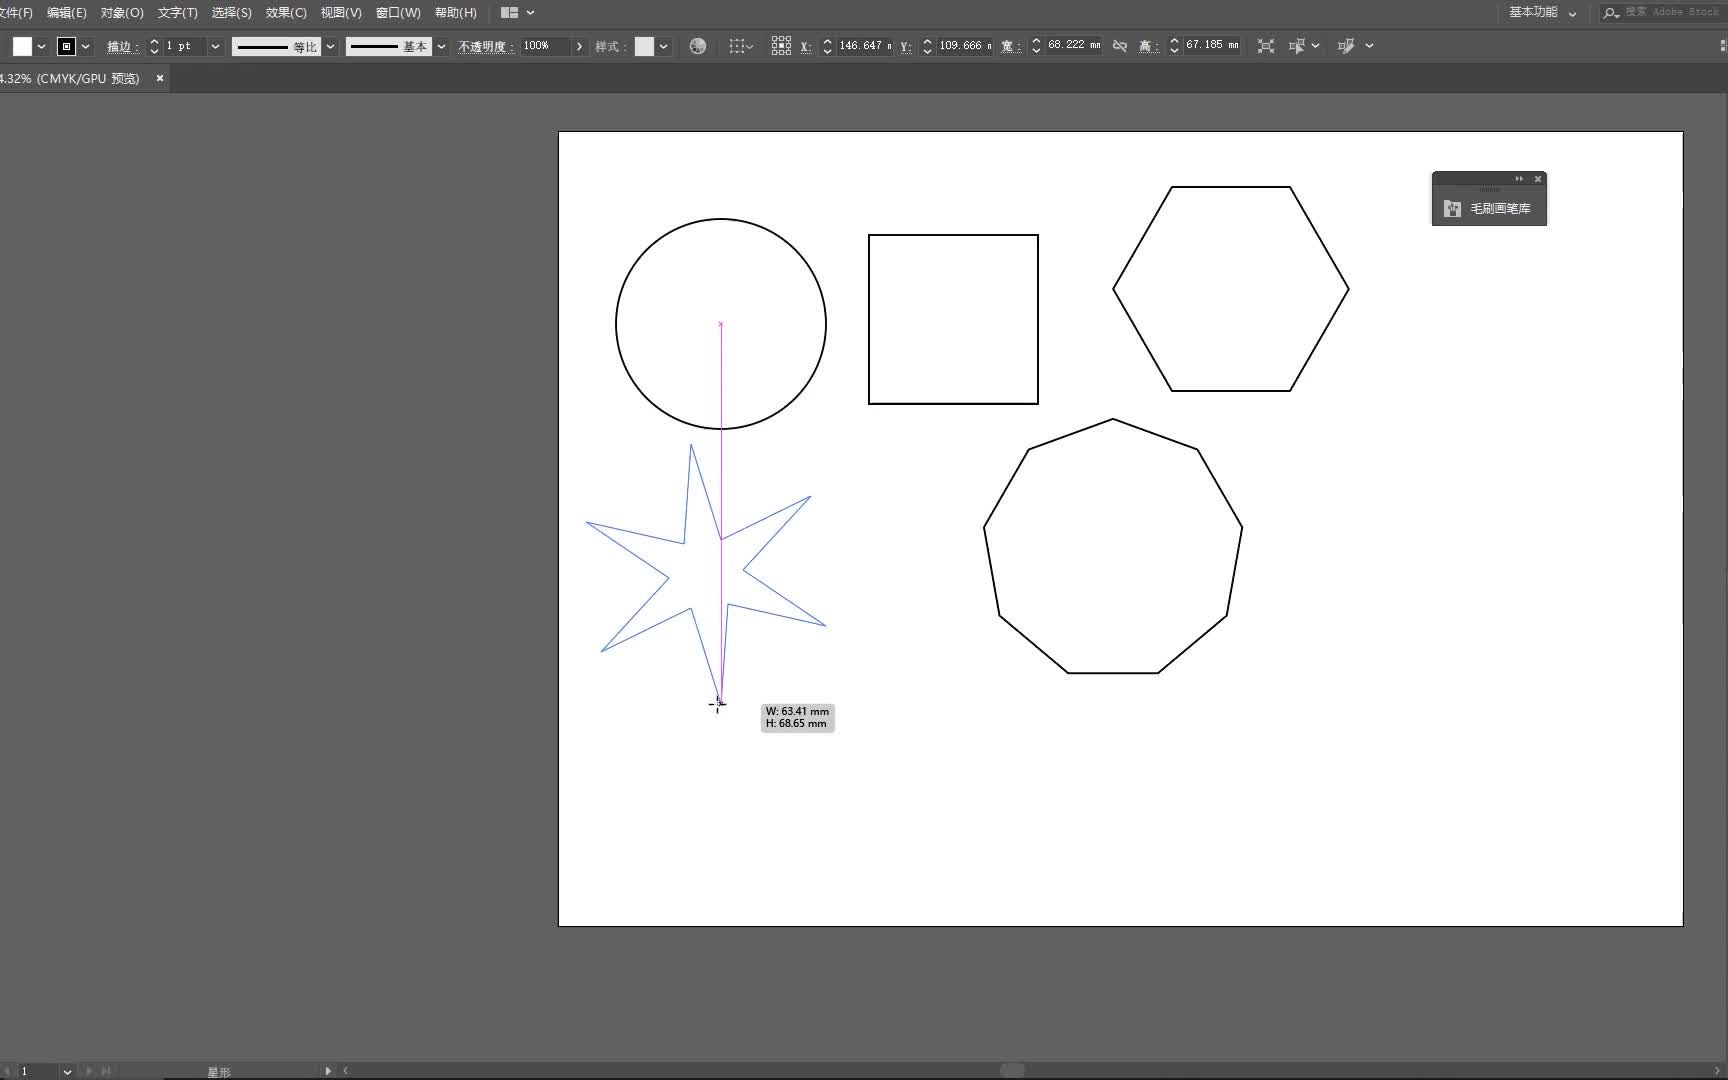Expand the stroke color dropdown arrow

[85, 46]
